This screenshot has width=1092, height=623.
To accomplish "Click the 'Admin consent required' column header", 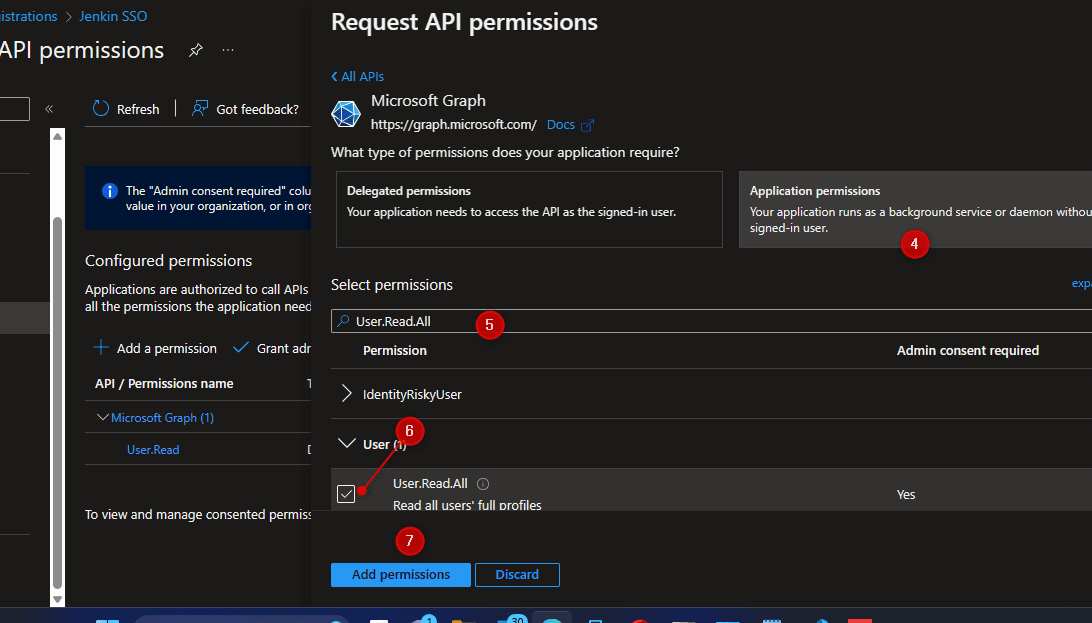I will [x=968, y=351].
